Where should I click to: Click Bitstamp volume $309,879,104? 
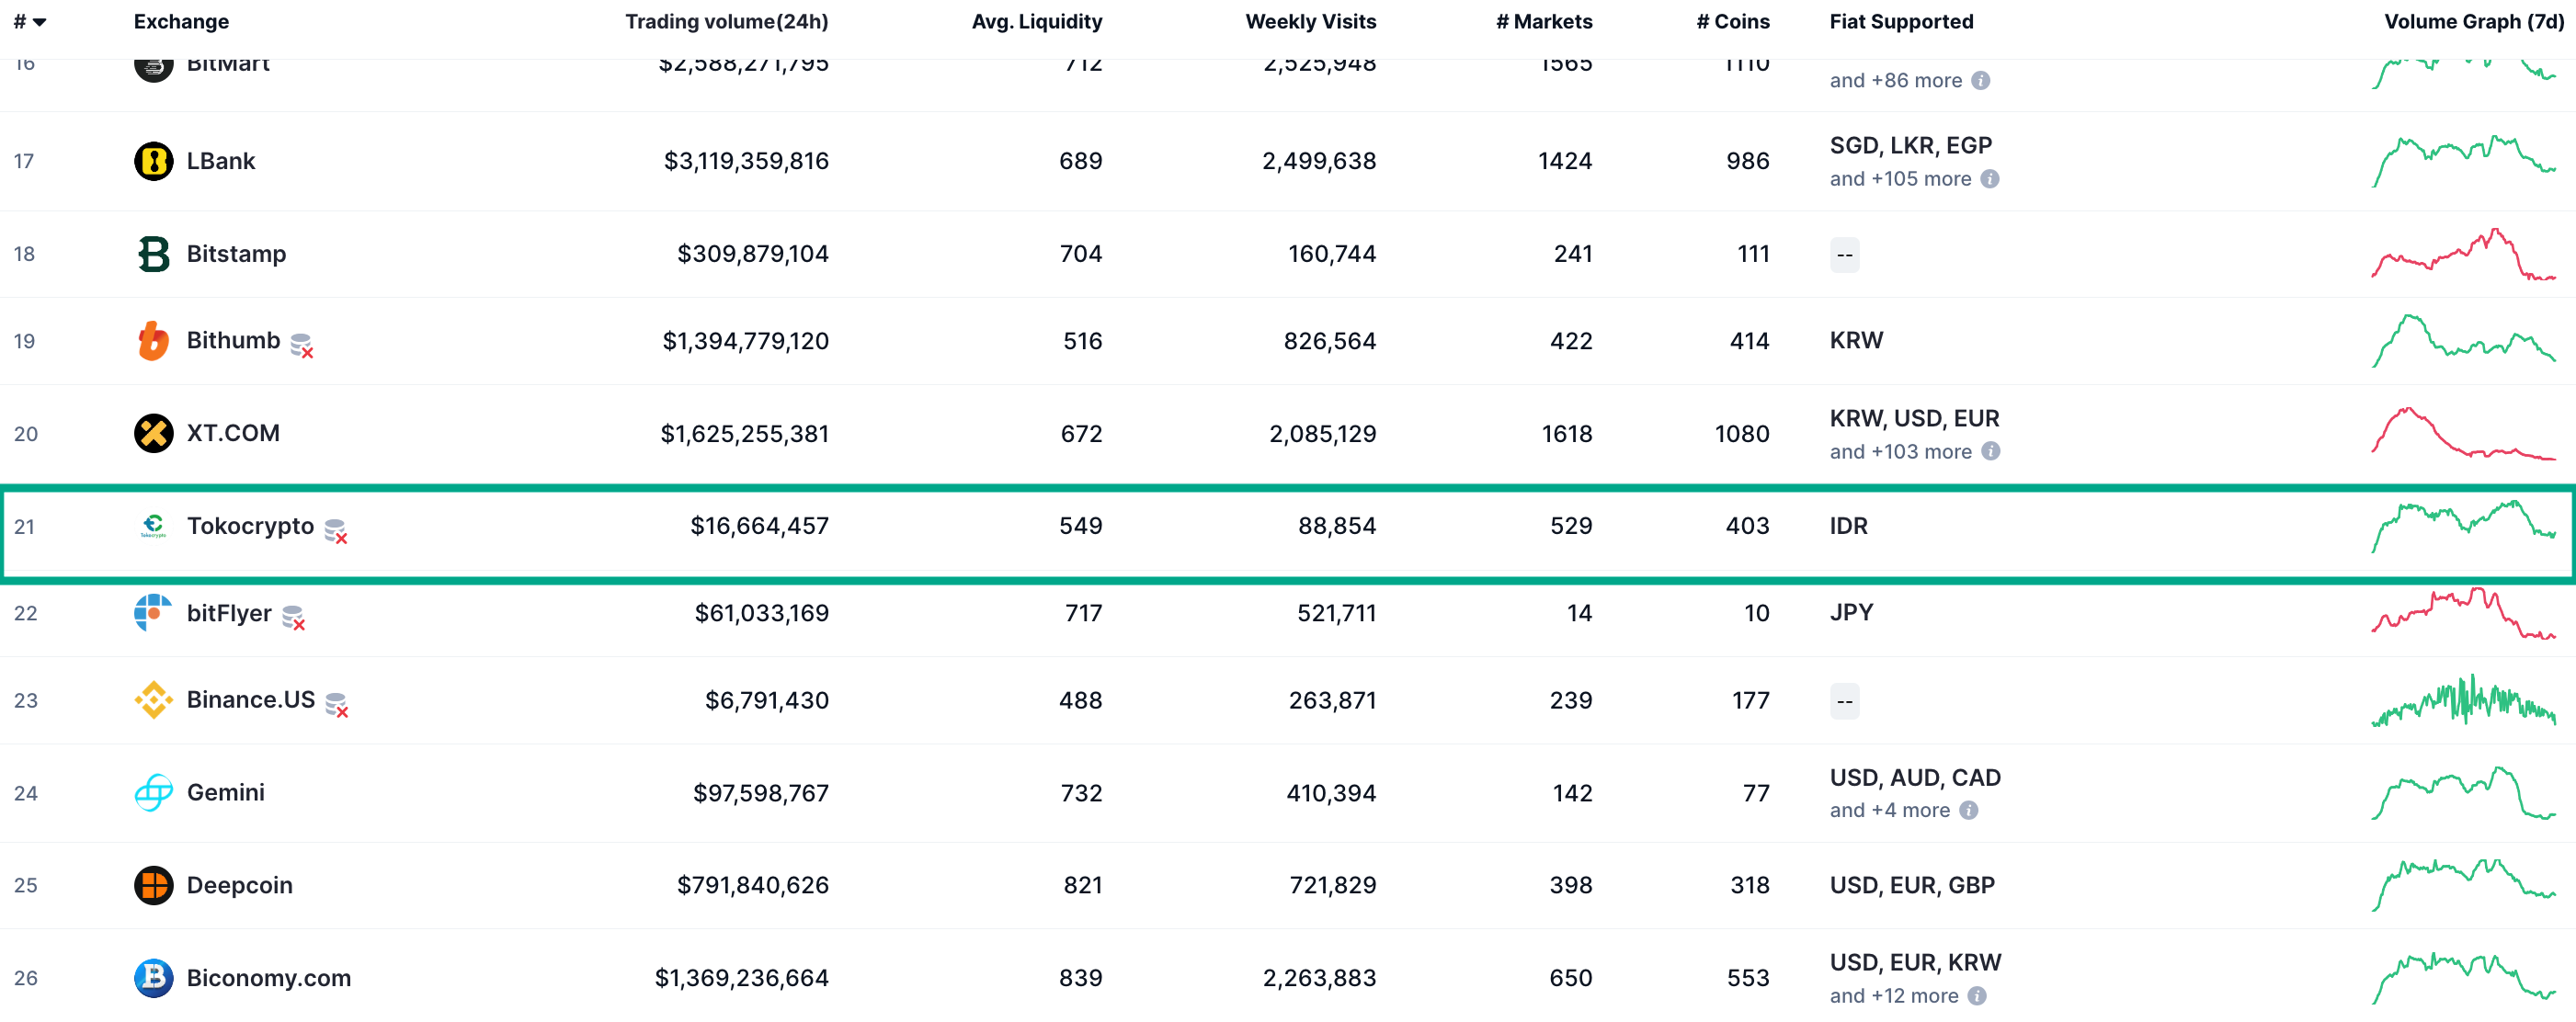point(752,254)
